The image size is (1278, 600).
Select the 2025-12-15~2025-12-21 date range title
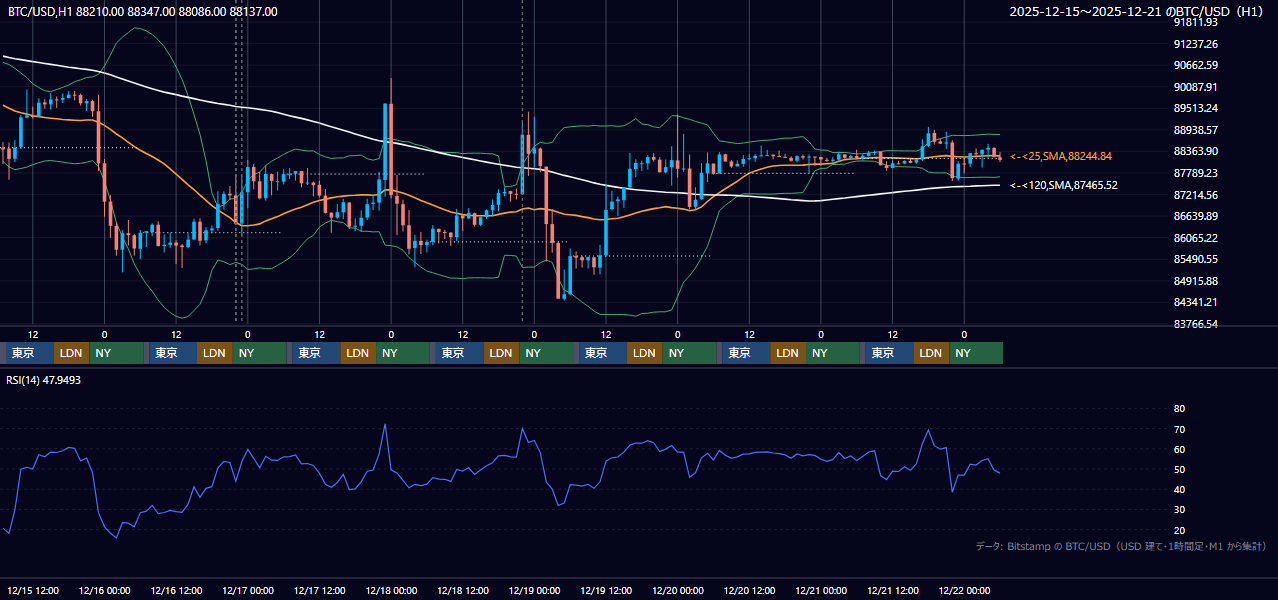click(1137, 12)
